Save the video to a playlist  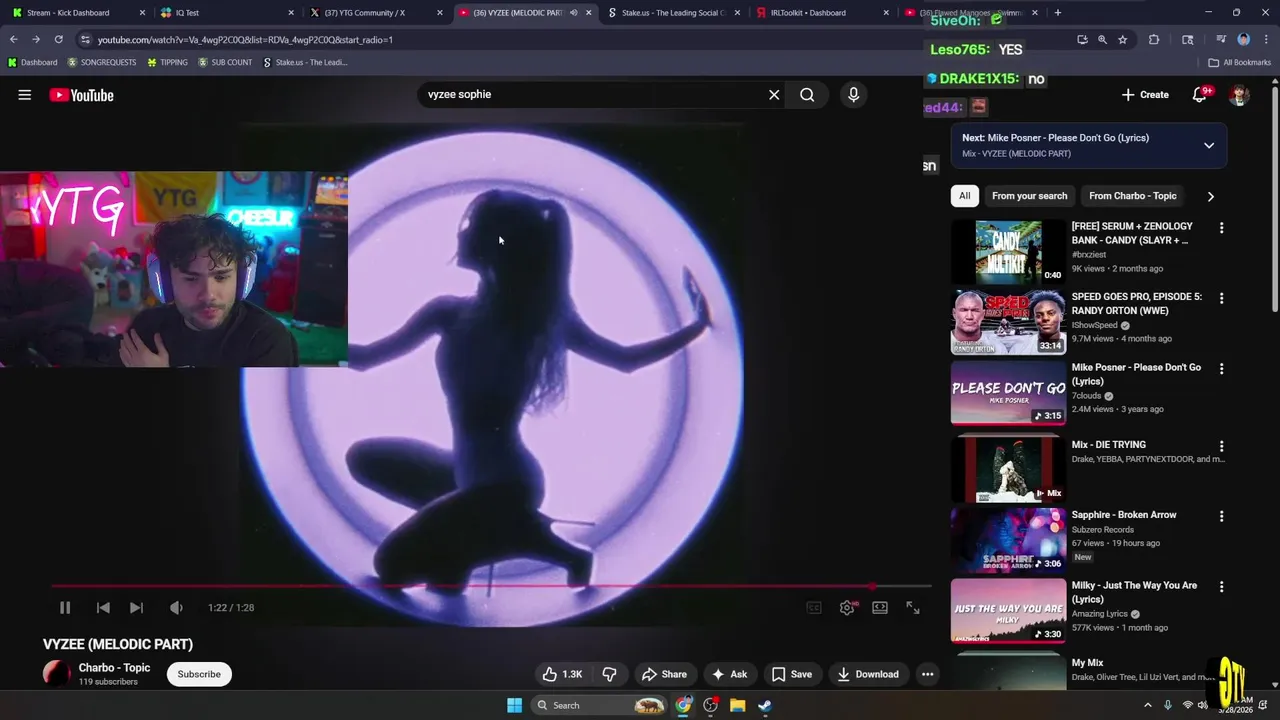pyautogui.click(x=792, y=674)
